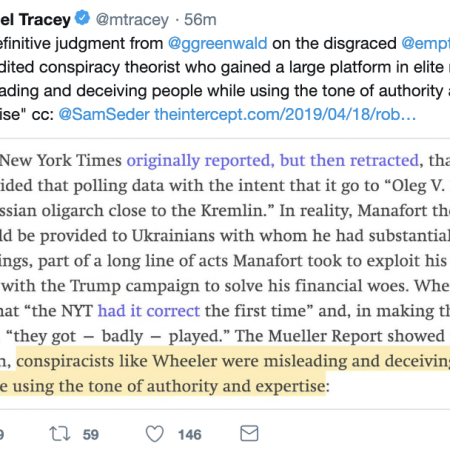
Task: Click 'originally reported, but then retracted' text
Action: (273, 160)
